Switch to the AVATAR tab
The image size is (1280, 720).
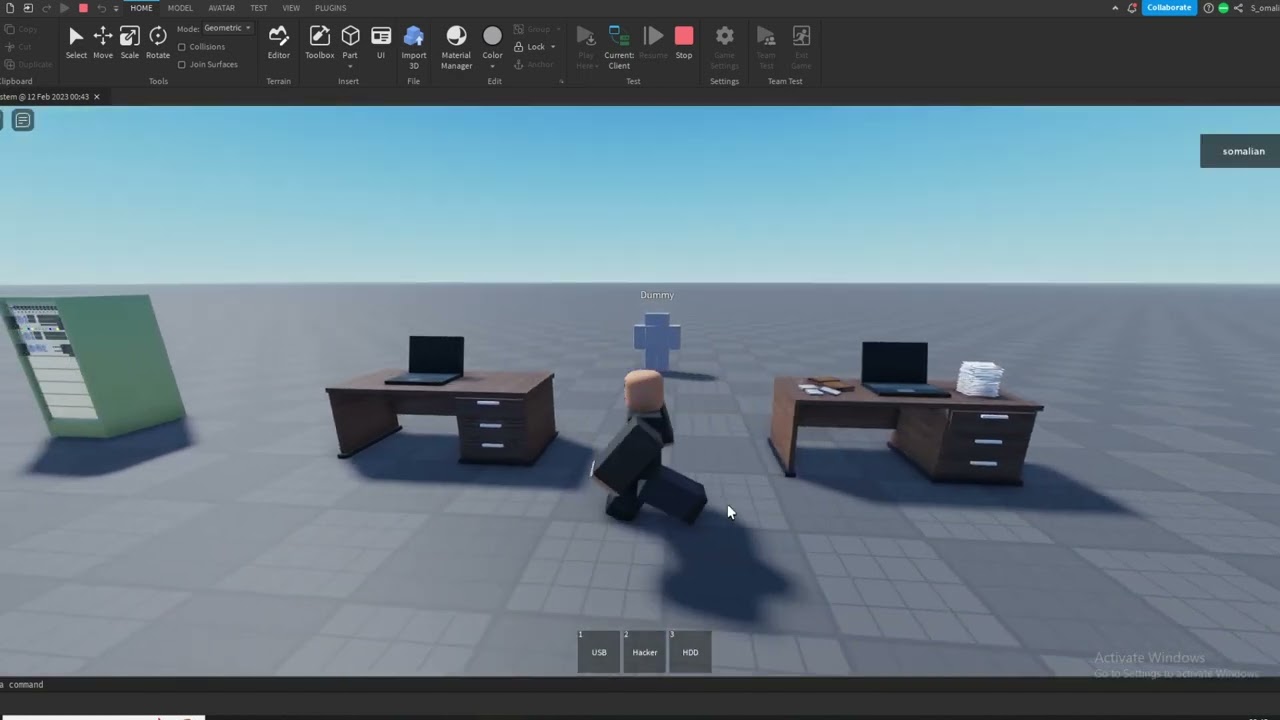221,8
